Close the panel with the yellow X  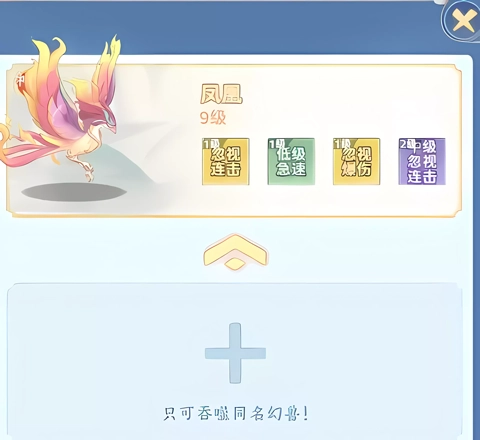point(464,21)
